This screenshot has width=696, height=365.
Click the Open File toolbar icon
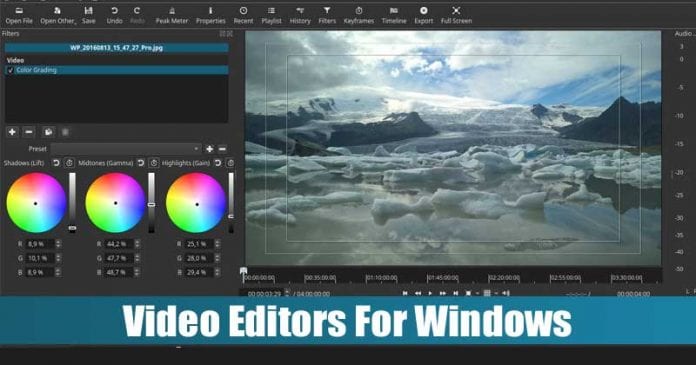[19, 15]
